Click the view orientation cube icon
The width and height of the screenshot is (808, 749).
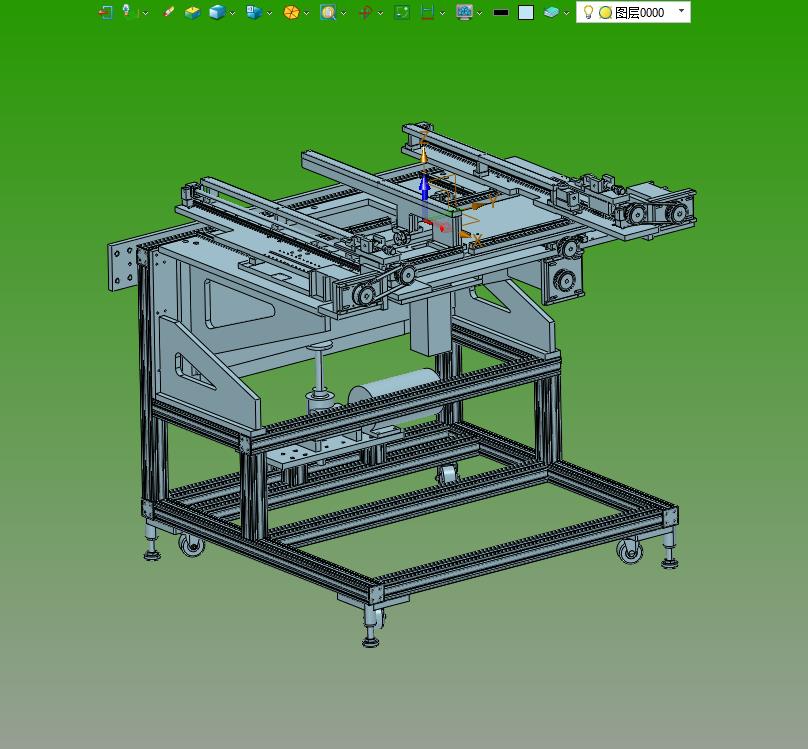[254, 12]
